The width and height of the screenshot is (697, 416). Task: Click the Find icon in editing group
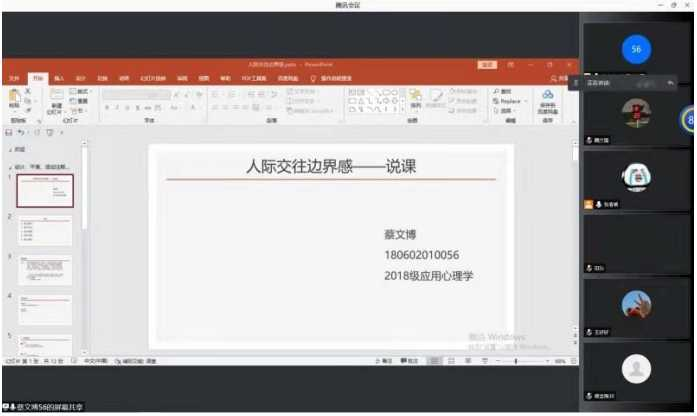pos(504,91)
